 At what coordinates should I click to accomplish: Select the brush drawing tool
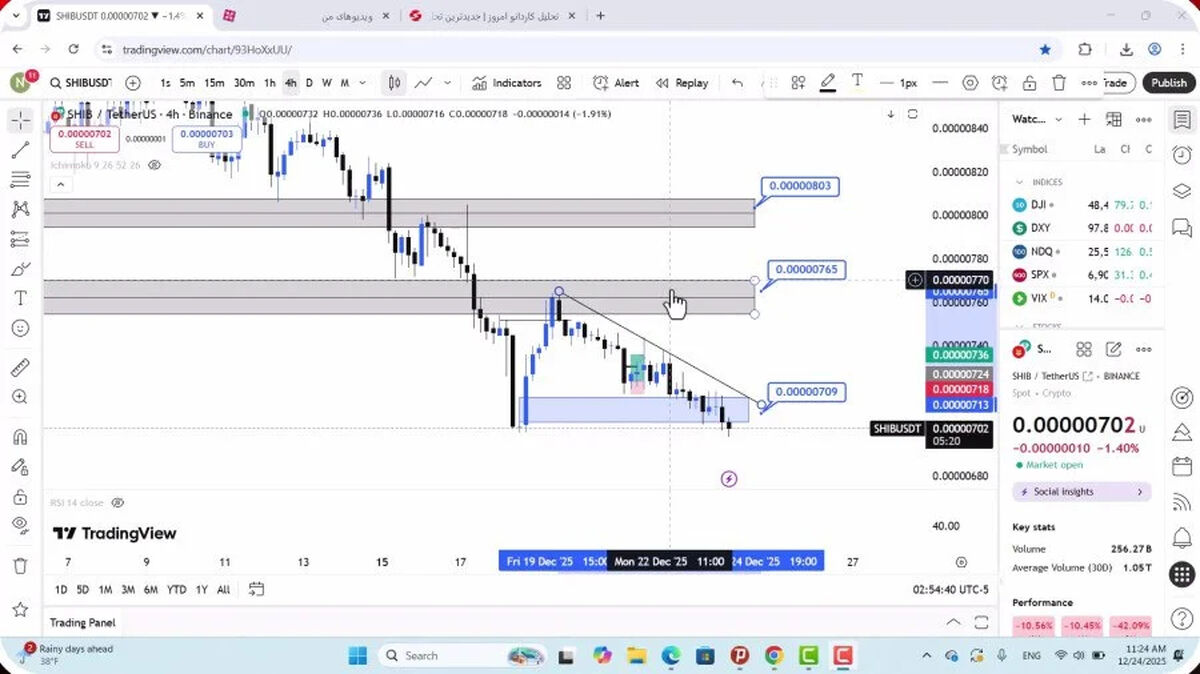(x=20, y=269)
